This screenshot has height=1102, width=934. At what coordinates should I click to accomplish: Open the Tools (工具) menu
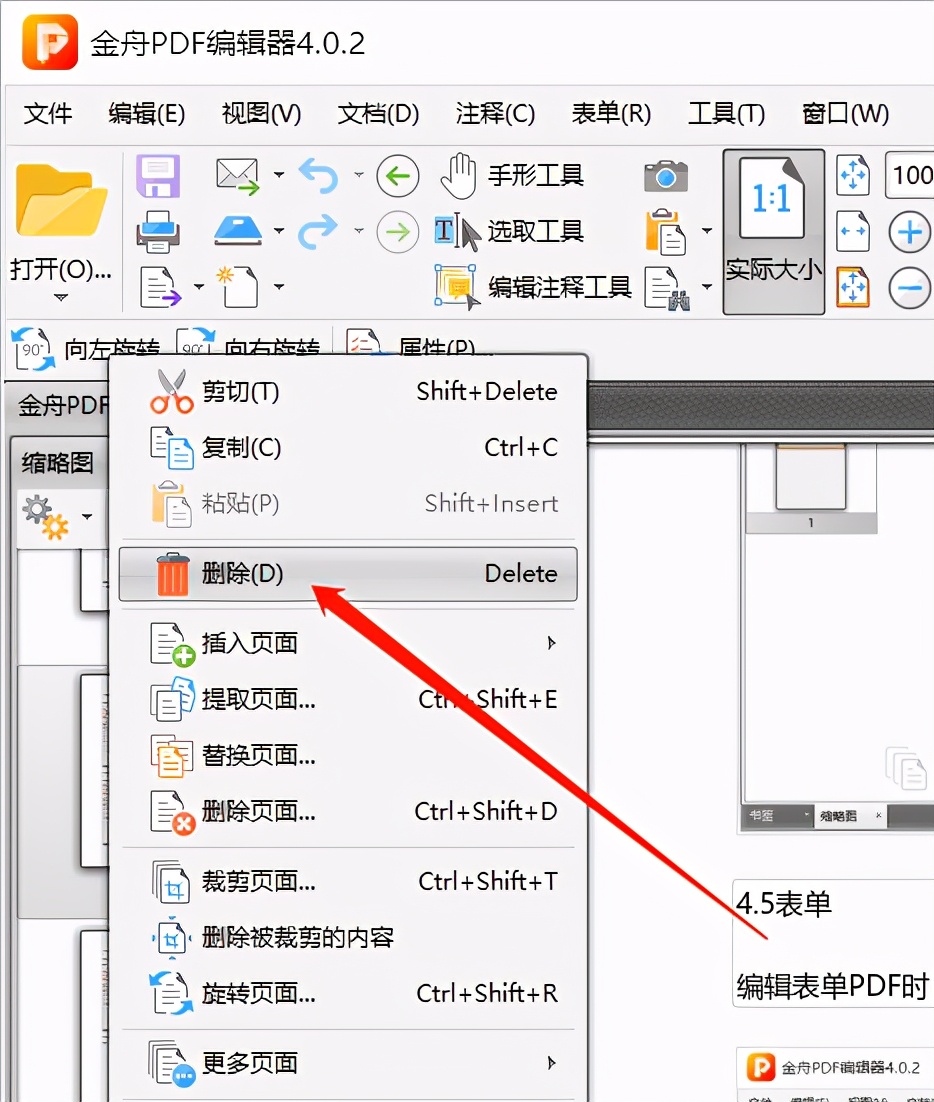(x=727, y=113)
